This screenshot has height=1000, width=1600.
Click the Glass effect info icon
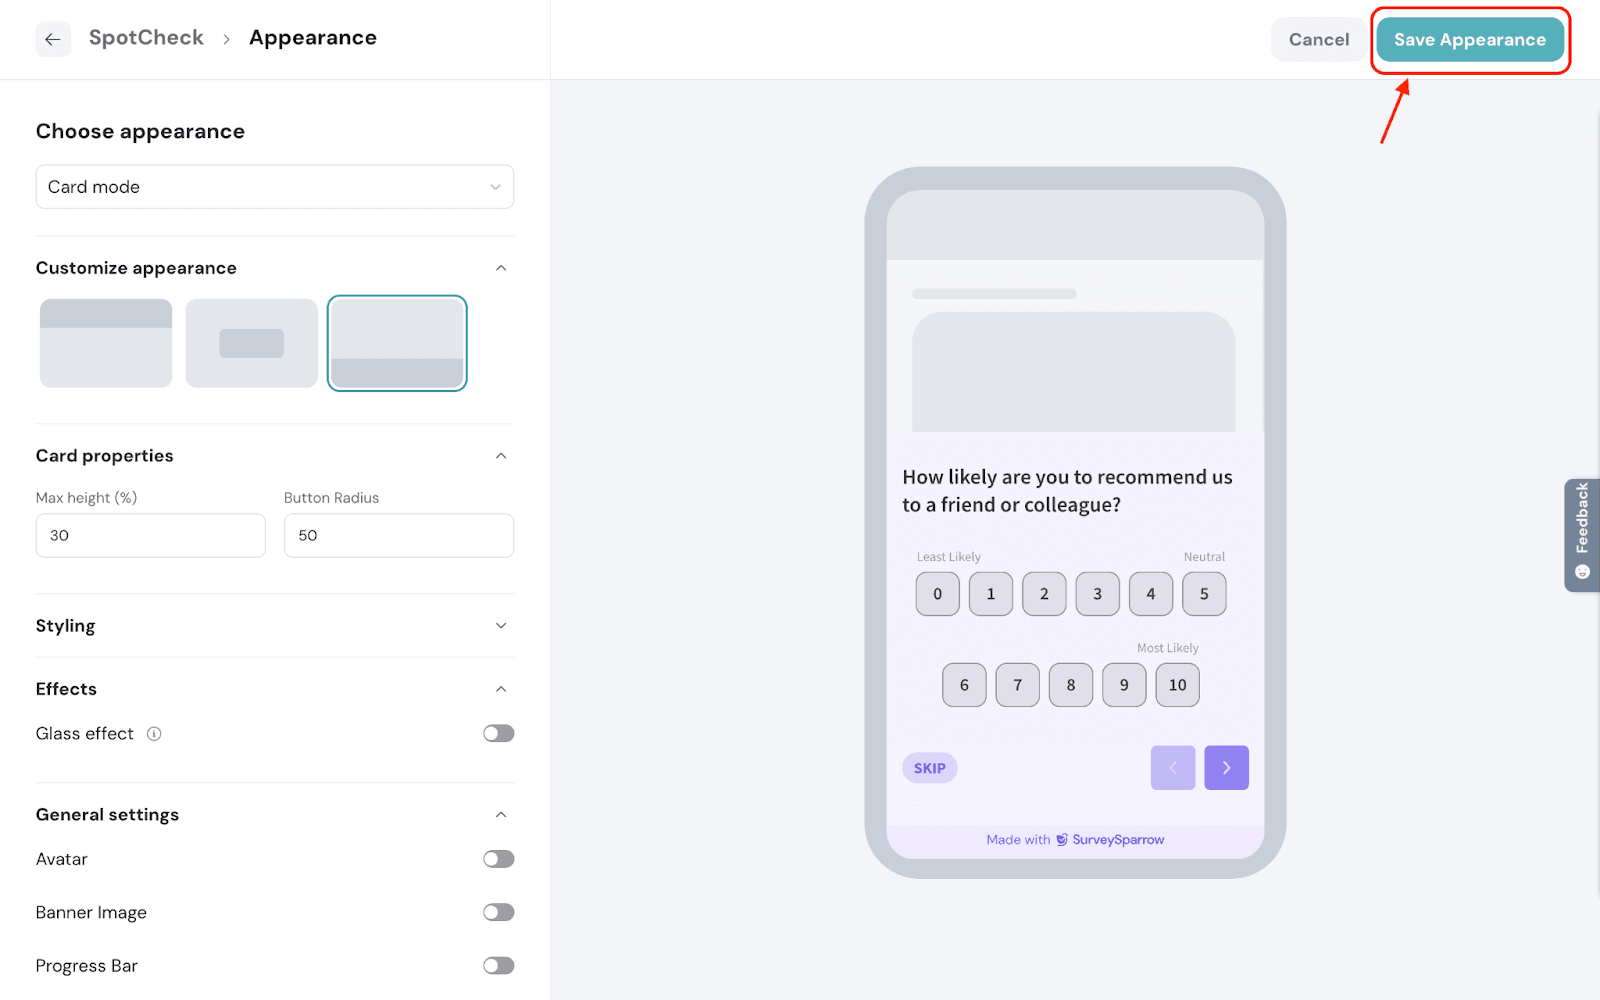[154, 734]
